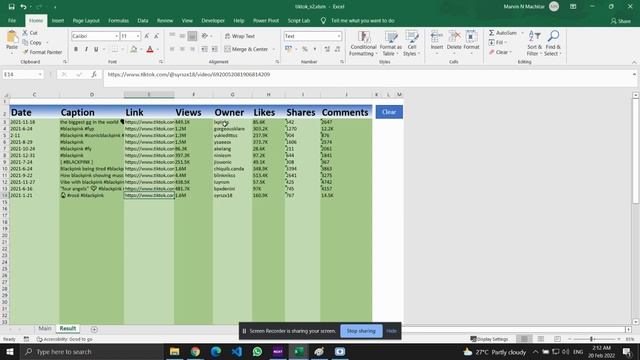This screenshot has height=360, width=640.
Task: Expand the Clear dropdown in Editing group
Action: pos(511,52)
